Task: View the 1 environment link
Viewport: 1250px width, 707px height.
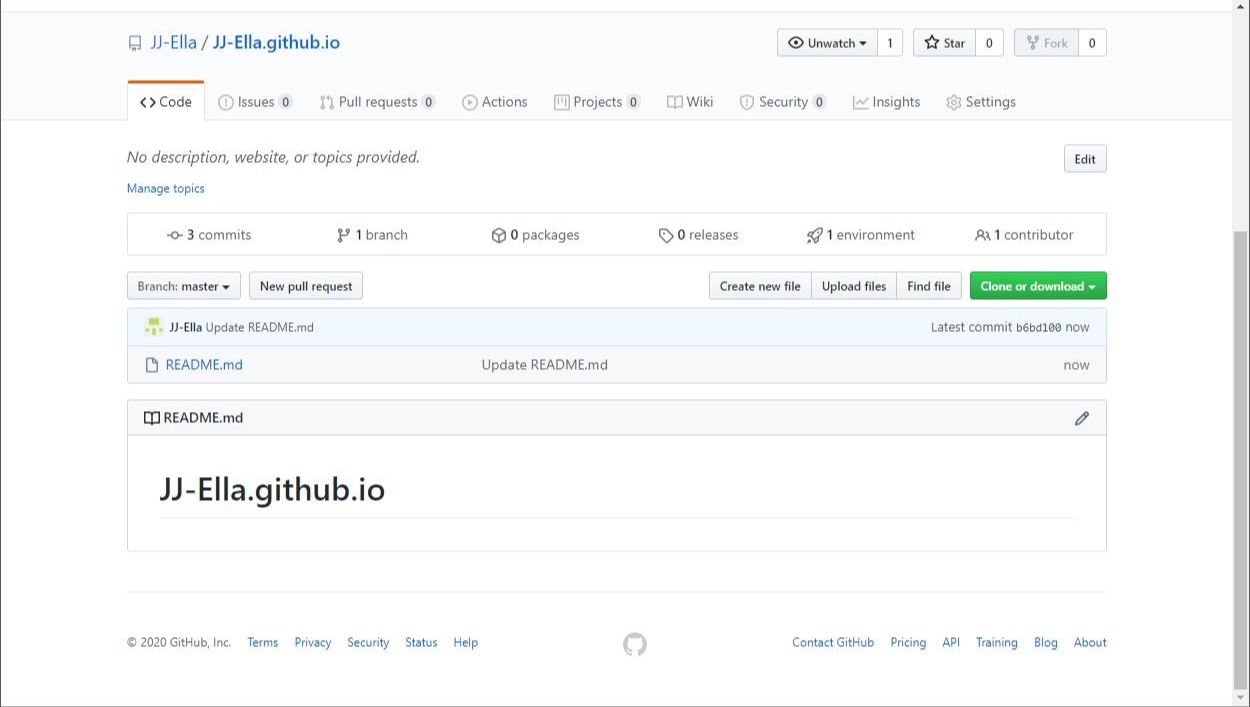Action: point(861,235)
